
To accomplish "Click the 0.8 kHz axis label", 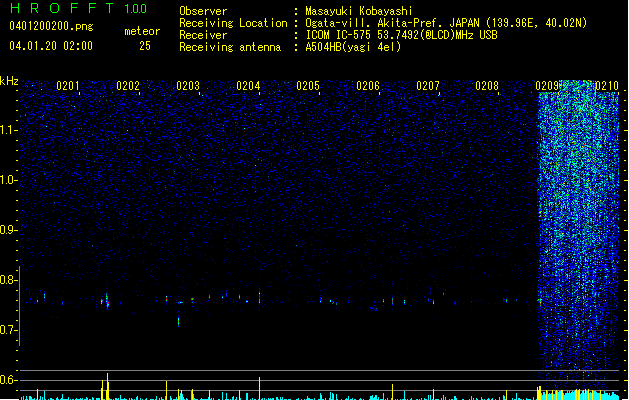I will 8,280.
